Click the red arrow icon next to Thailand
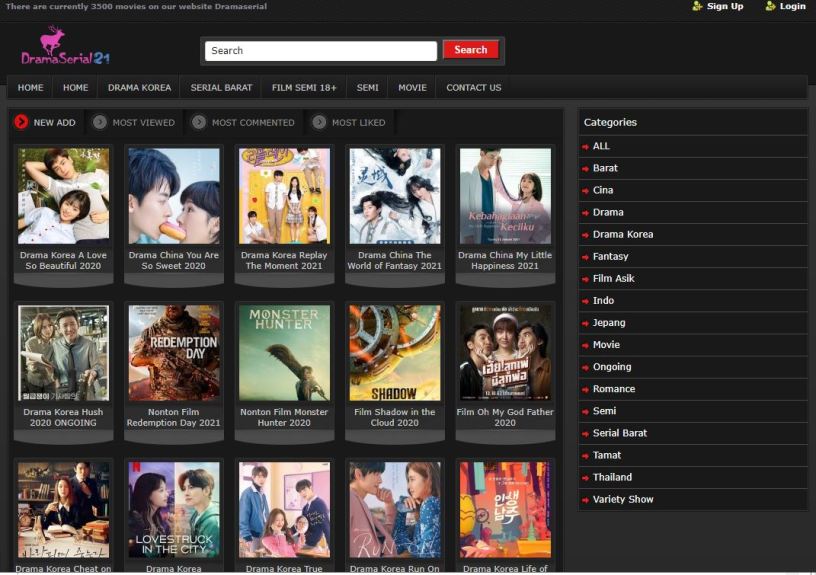Viewport: 816px width, 575px height. click(585, 478)
